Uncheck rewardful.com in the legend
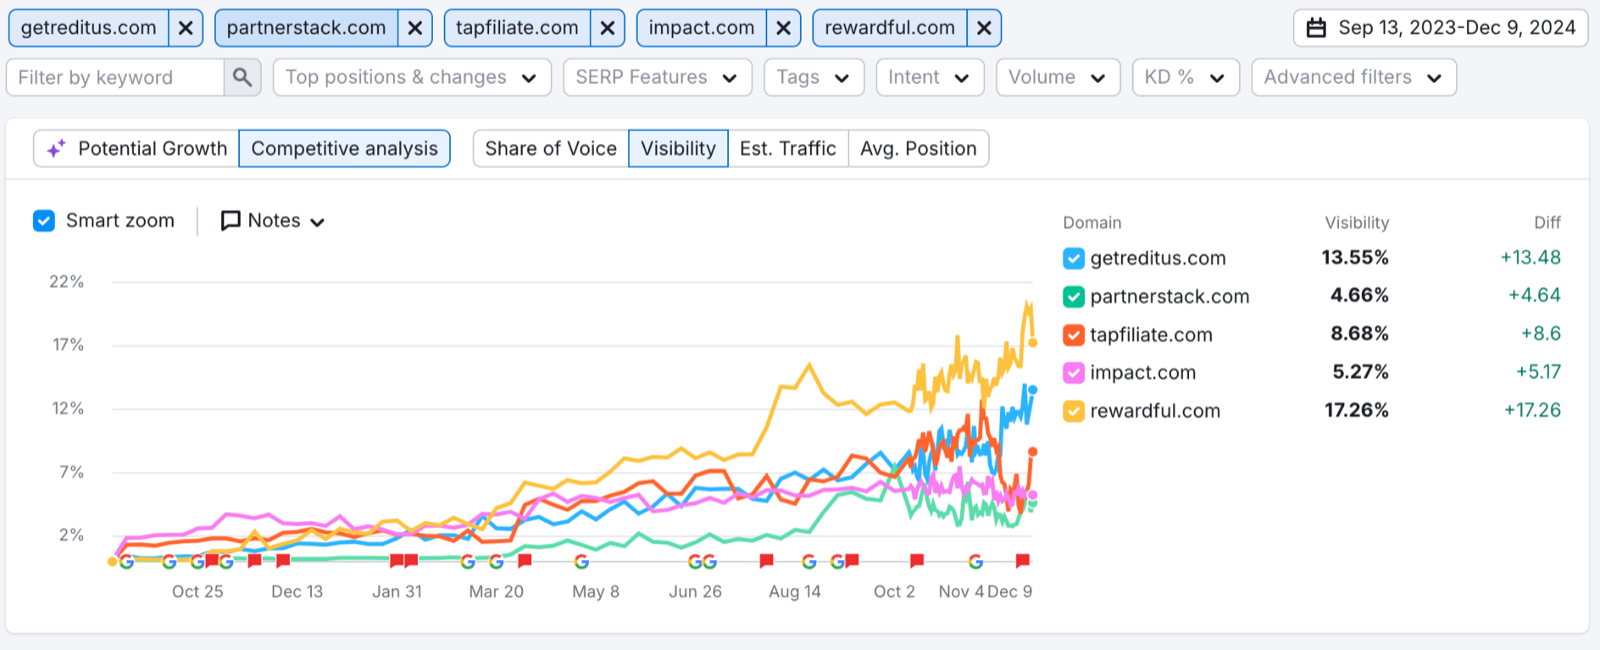Image resolution: width=1600 pixels, height=650 pixels. click(1073, 411)
